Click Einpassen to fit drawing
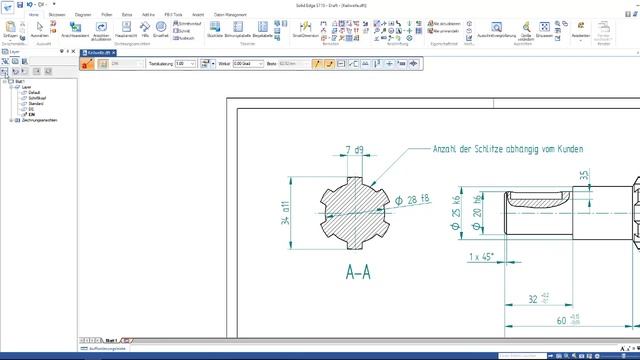Image resolution: width=640 pixels, height=360 pixels. click(544, 30)
